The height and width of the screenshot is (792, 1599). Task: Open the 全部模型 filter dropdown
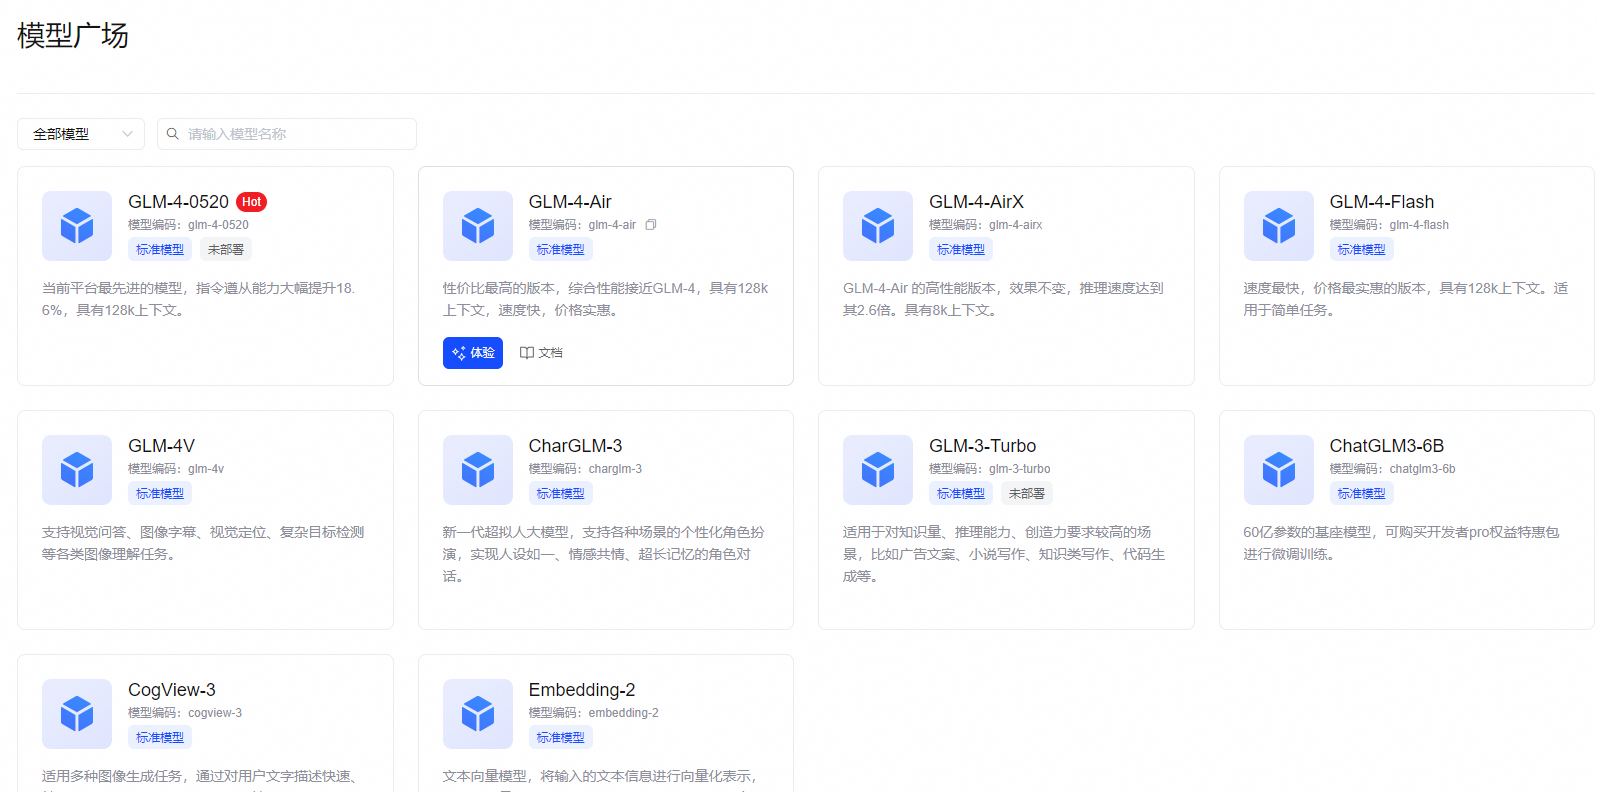pyautogui.click(x=81, y=134)
